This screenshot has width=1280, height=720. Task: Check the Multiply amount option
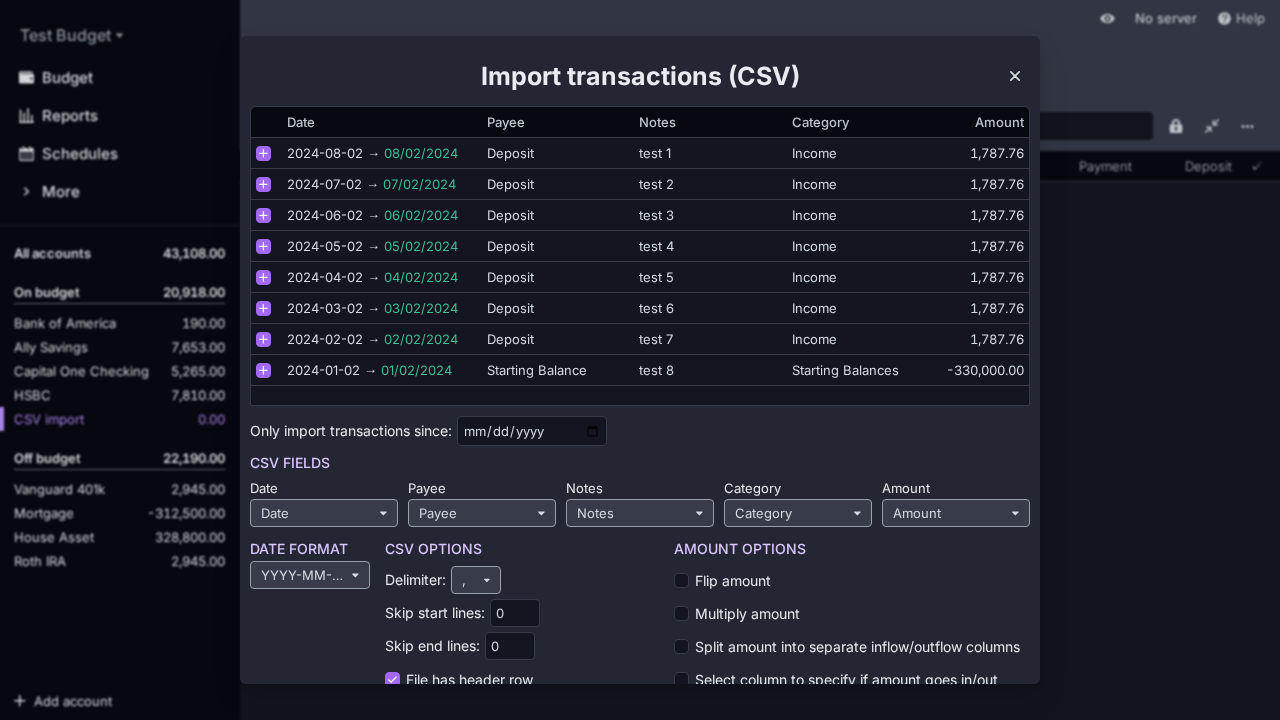(681, 614)
